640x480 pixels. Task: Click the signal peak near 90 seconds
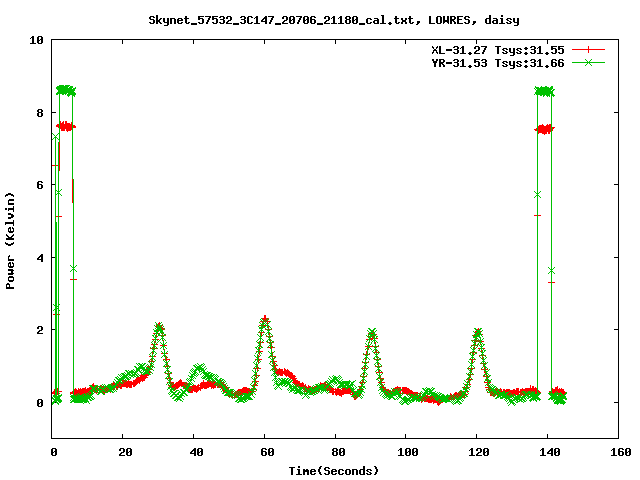(x=372, y=333)
